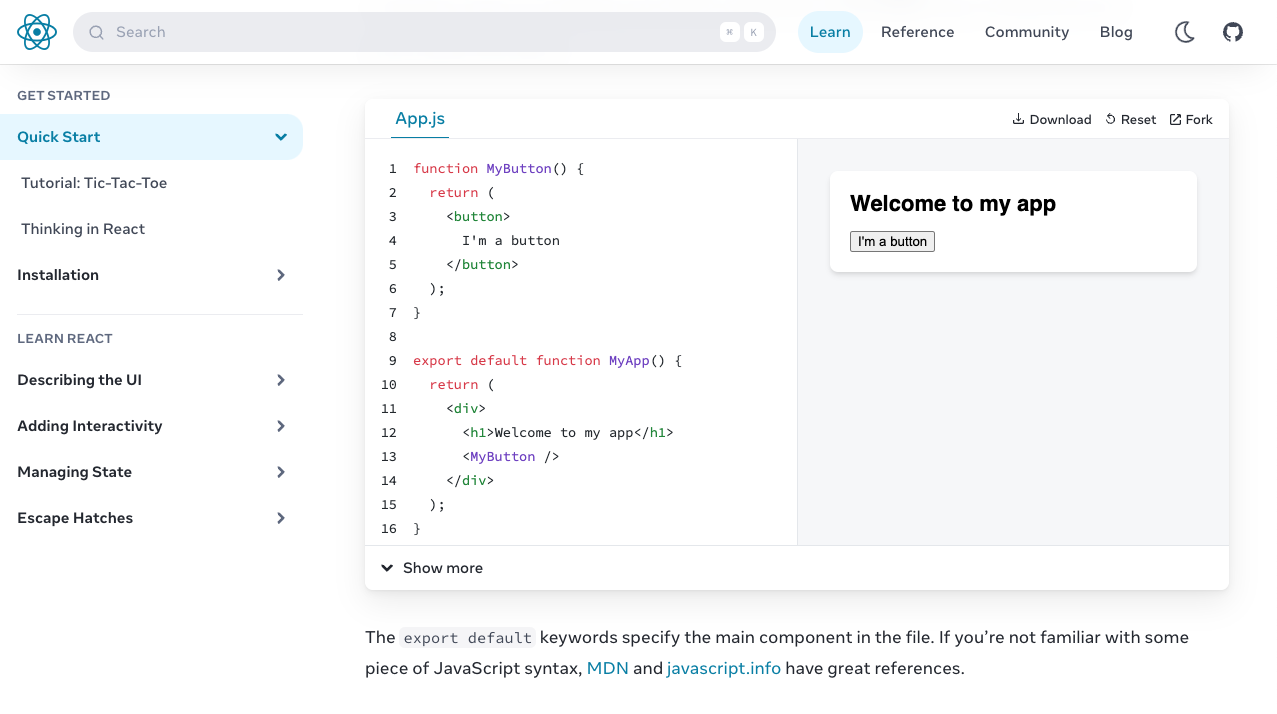Screen dimensions: 1277x714
Task: Reset the code sandbox
Action: click(x=1129, y=119)
